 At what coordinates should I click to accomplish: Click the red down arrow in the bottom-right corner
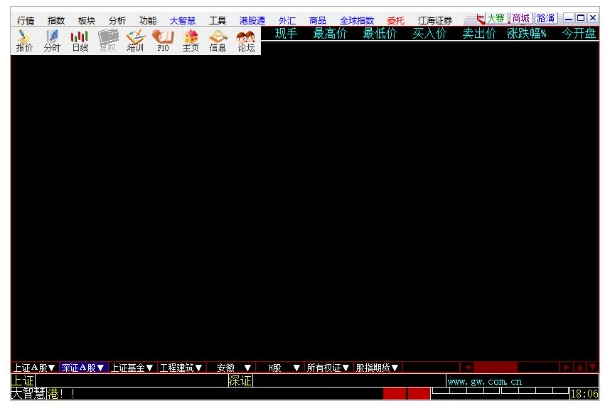tap(592, 367)
